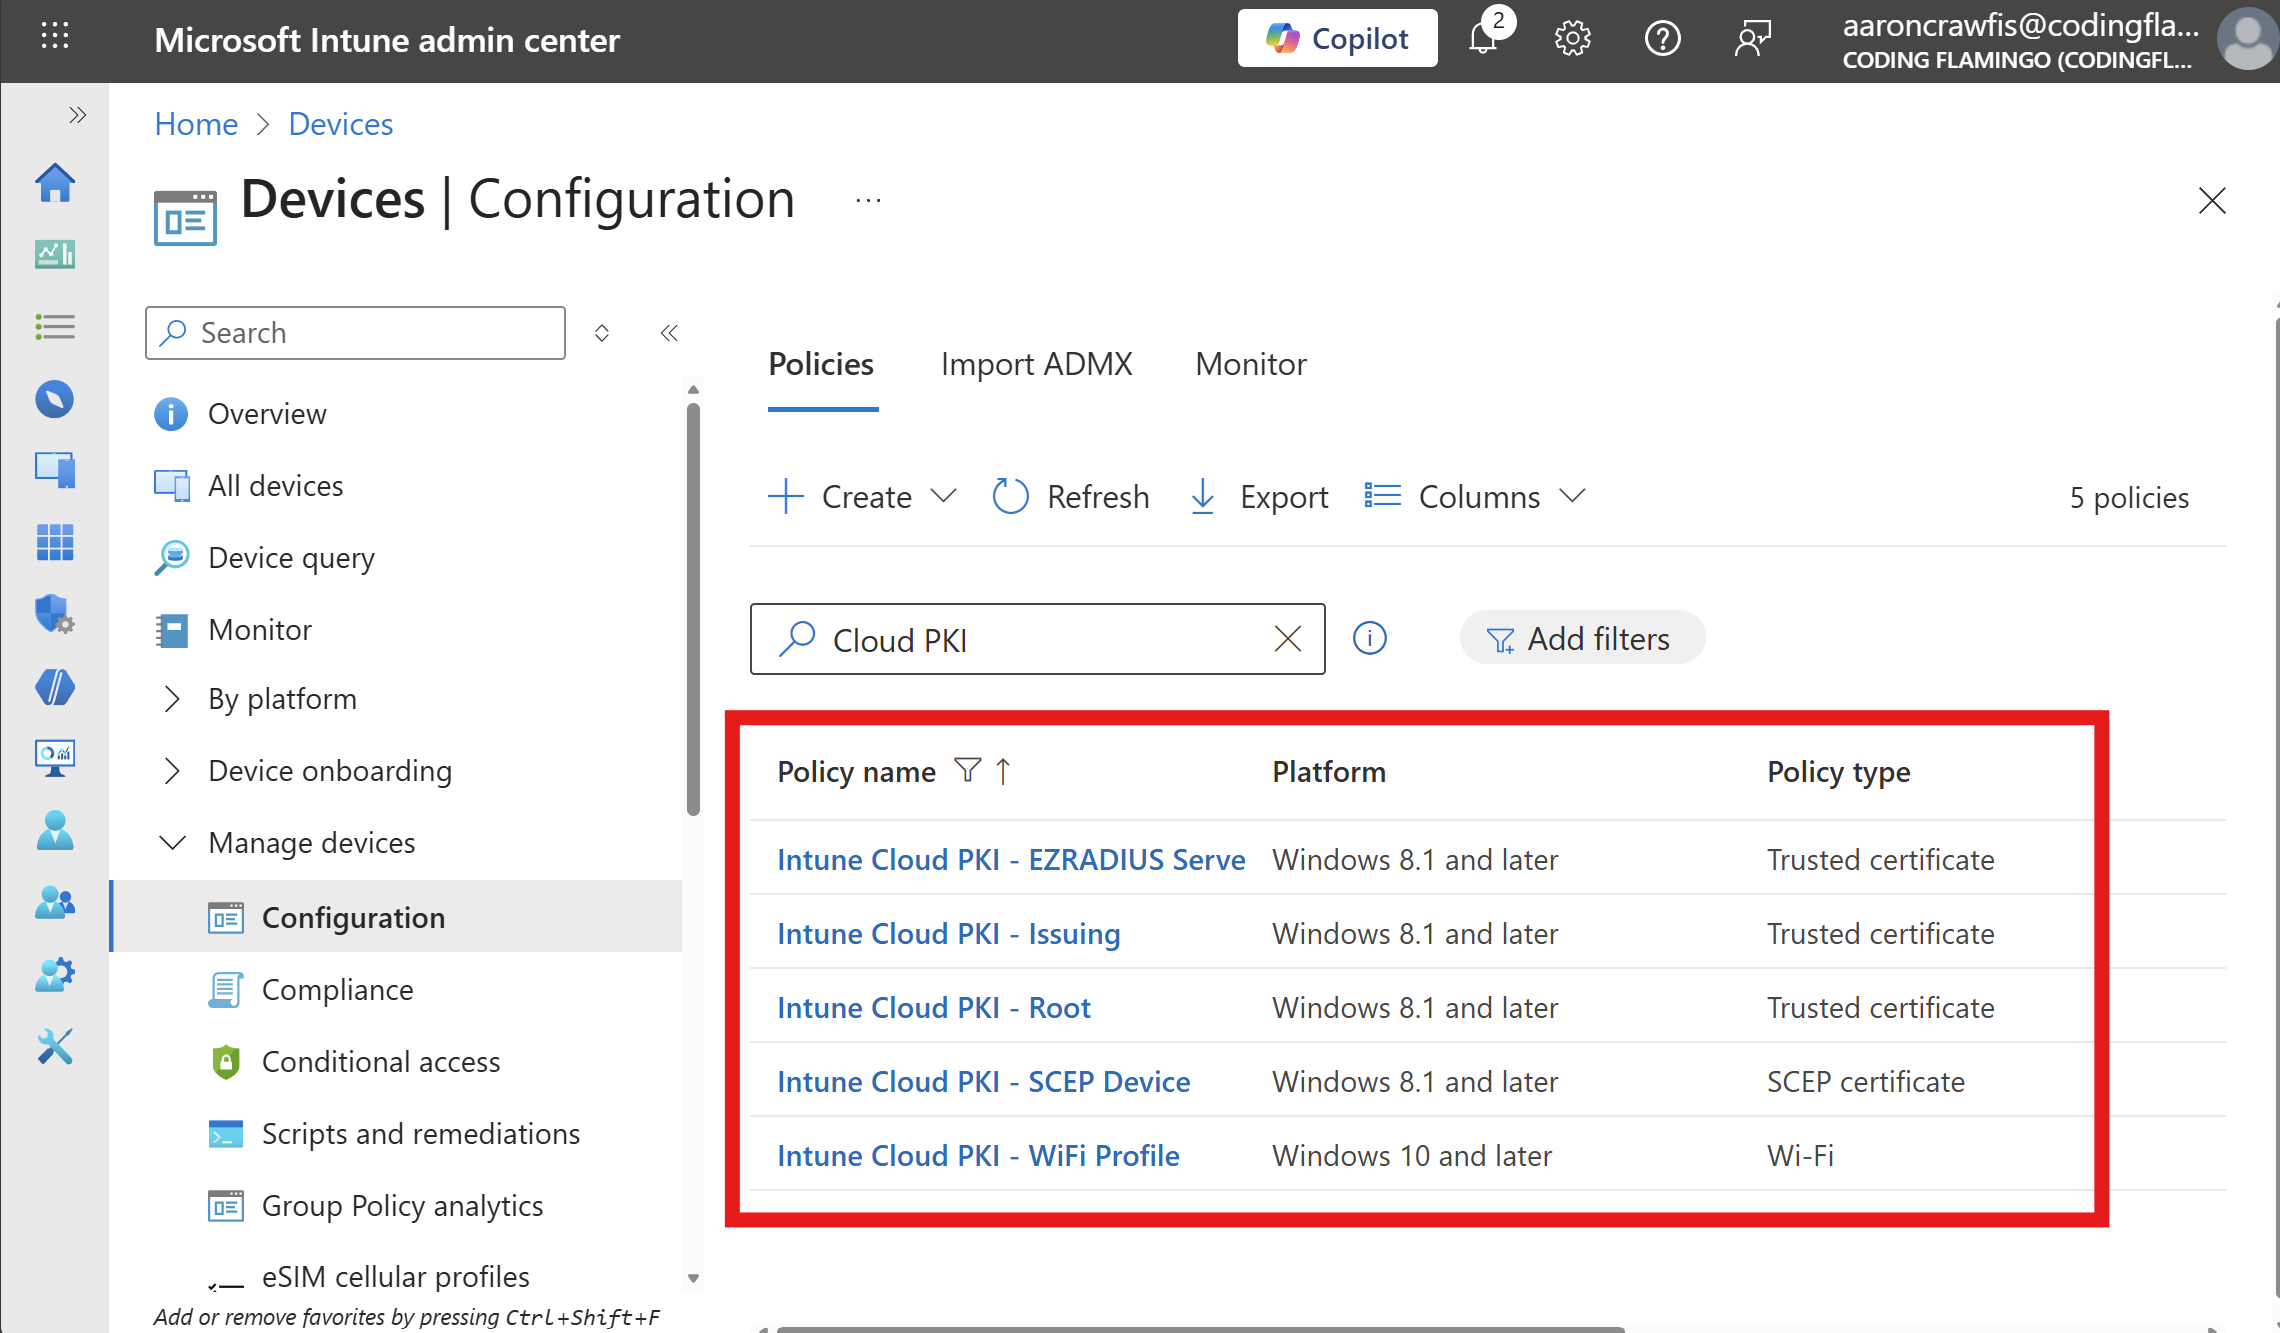
Task: Switch to the Import ADMX tab
Action: pyautogui.click(x=1036, y=364)
